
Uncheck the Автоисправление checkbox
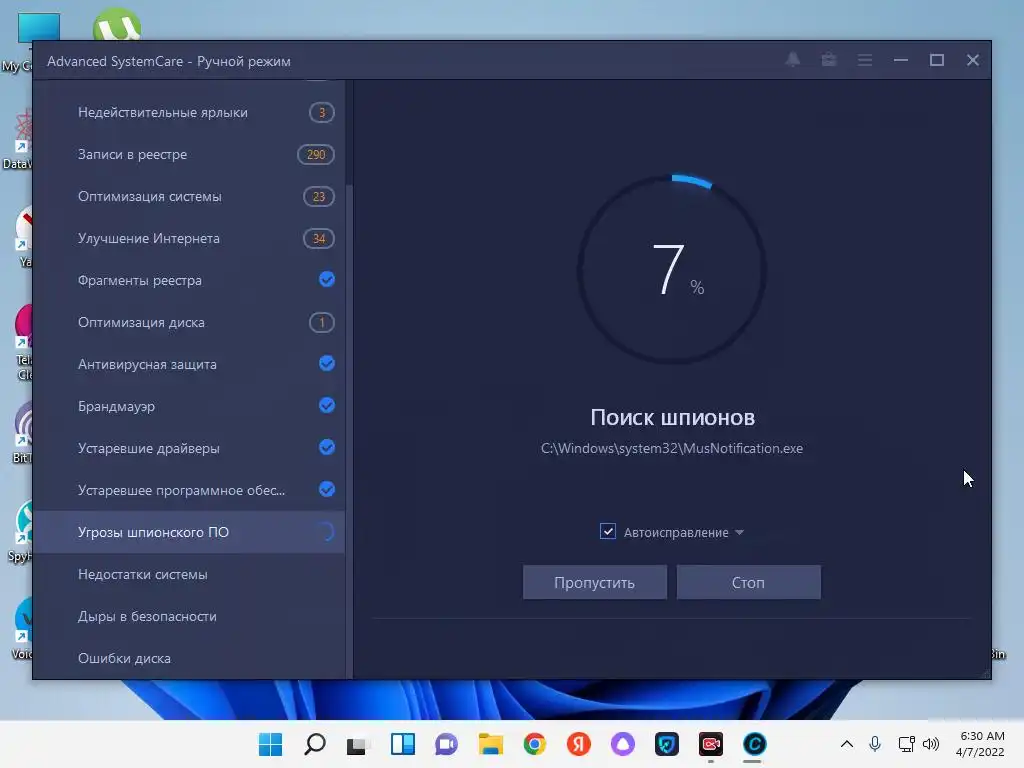point(607,531)
